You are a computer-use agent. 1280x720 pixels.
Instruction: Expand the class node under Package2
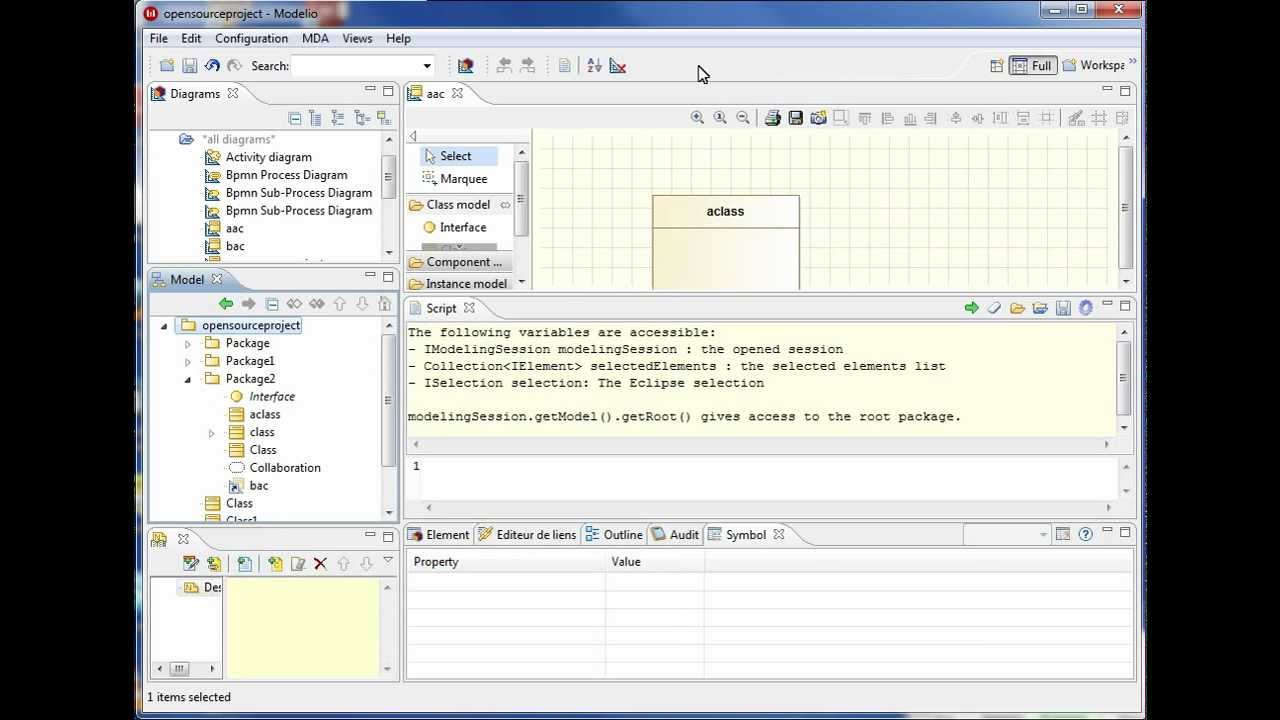(211, 433)
